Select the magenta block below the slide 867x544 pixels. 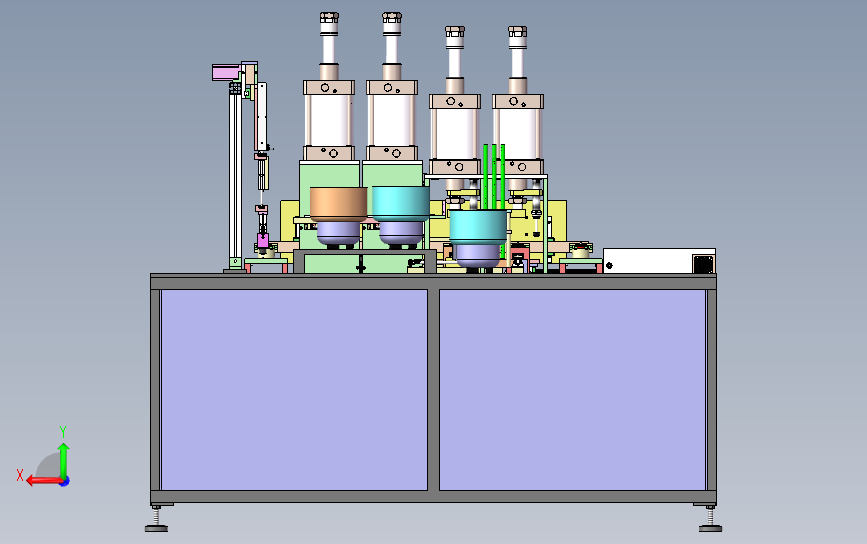[x=263, y=240]
